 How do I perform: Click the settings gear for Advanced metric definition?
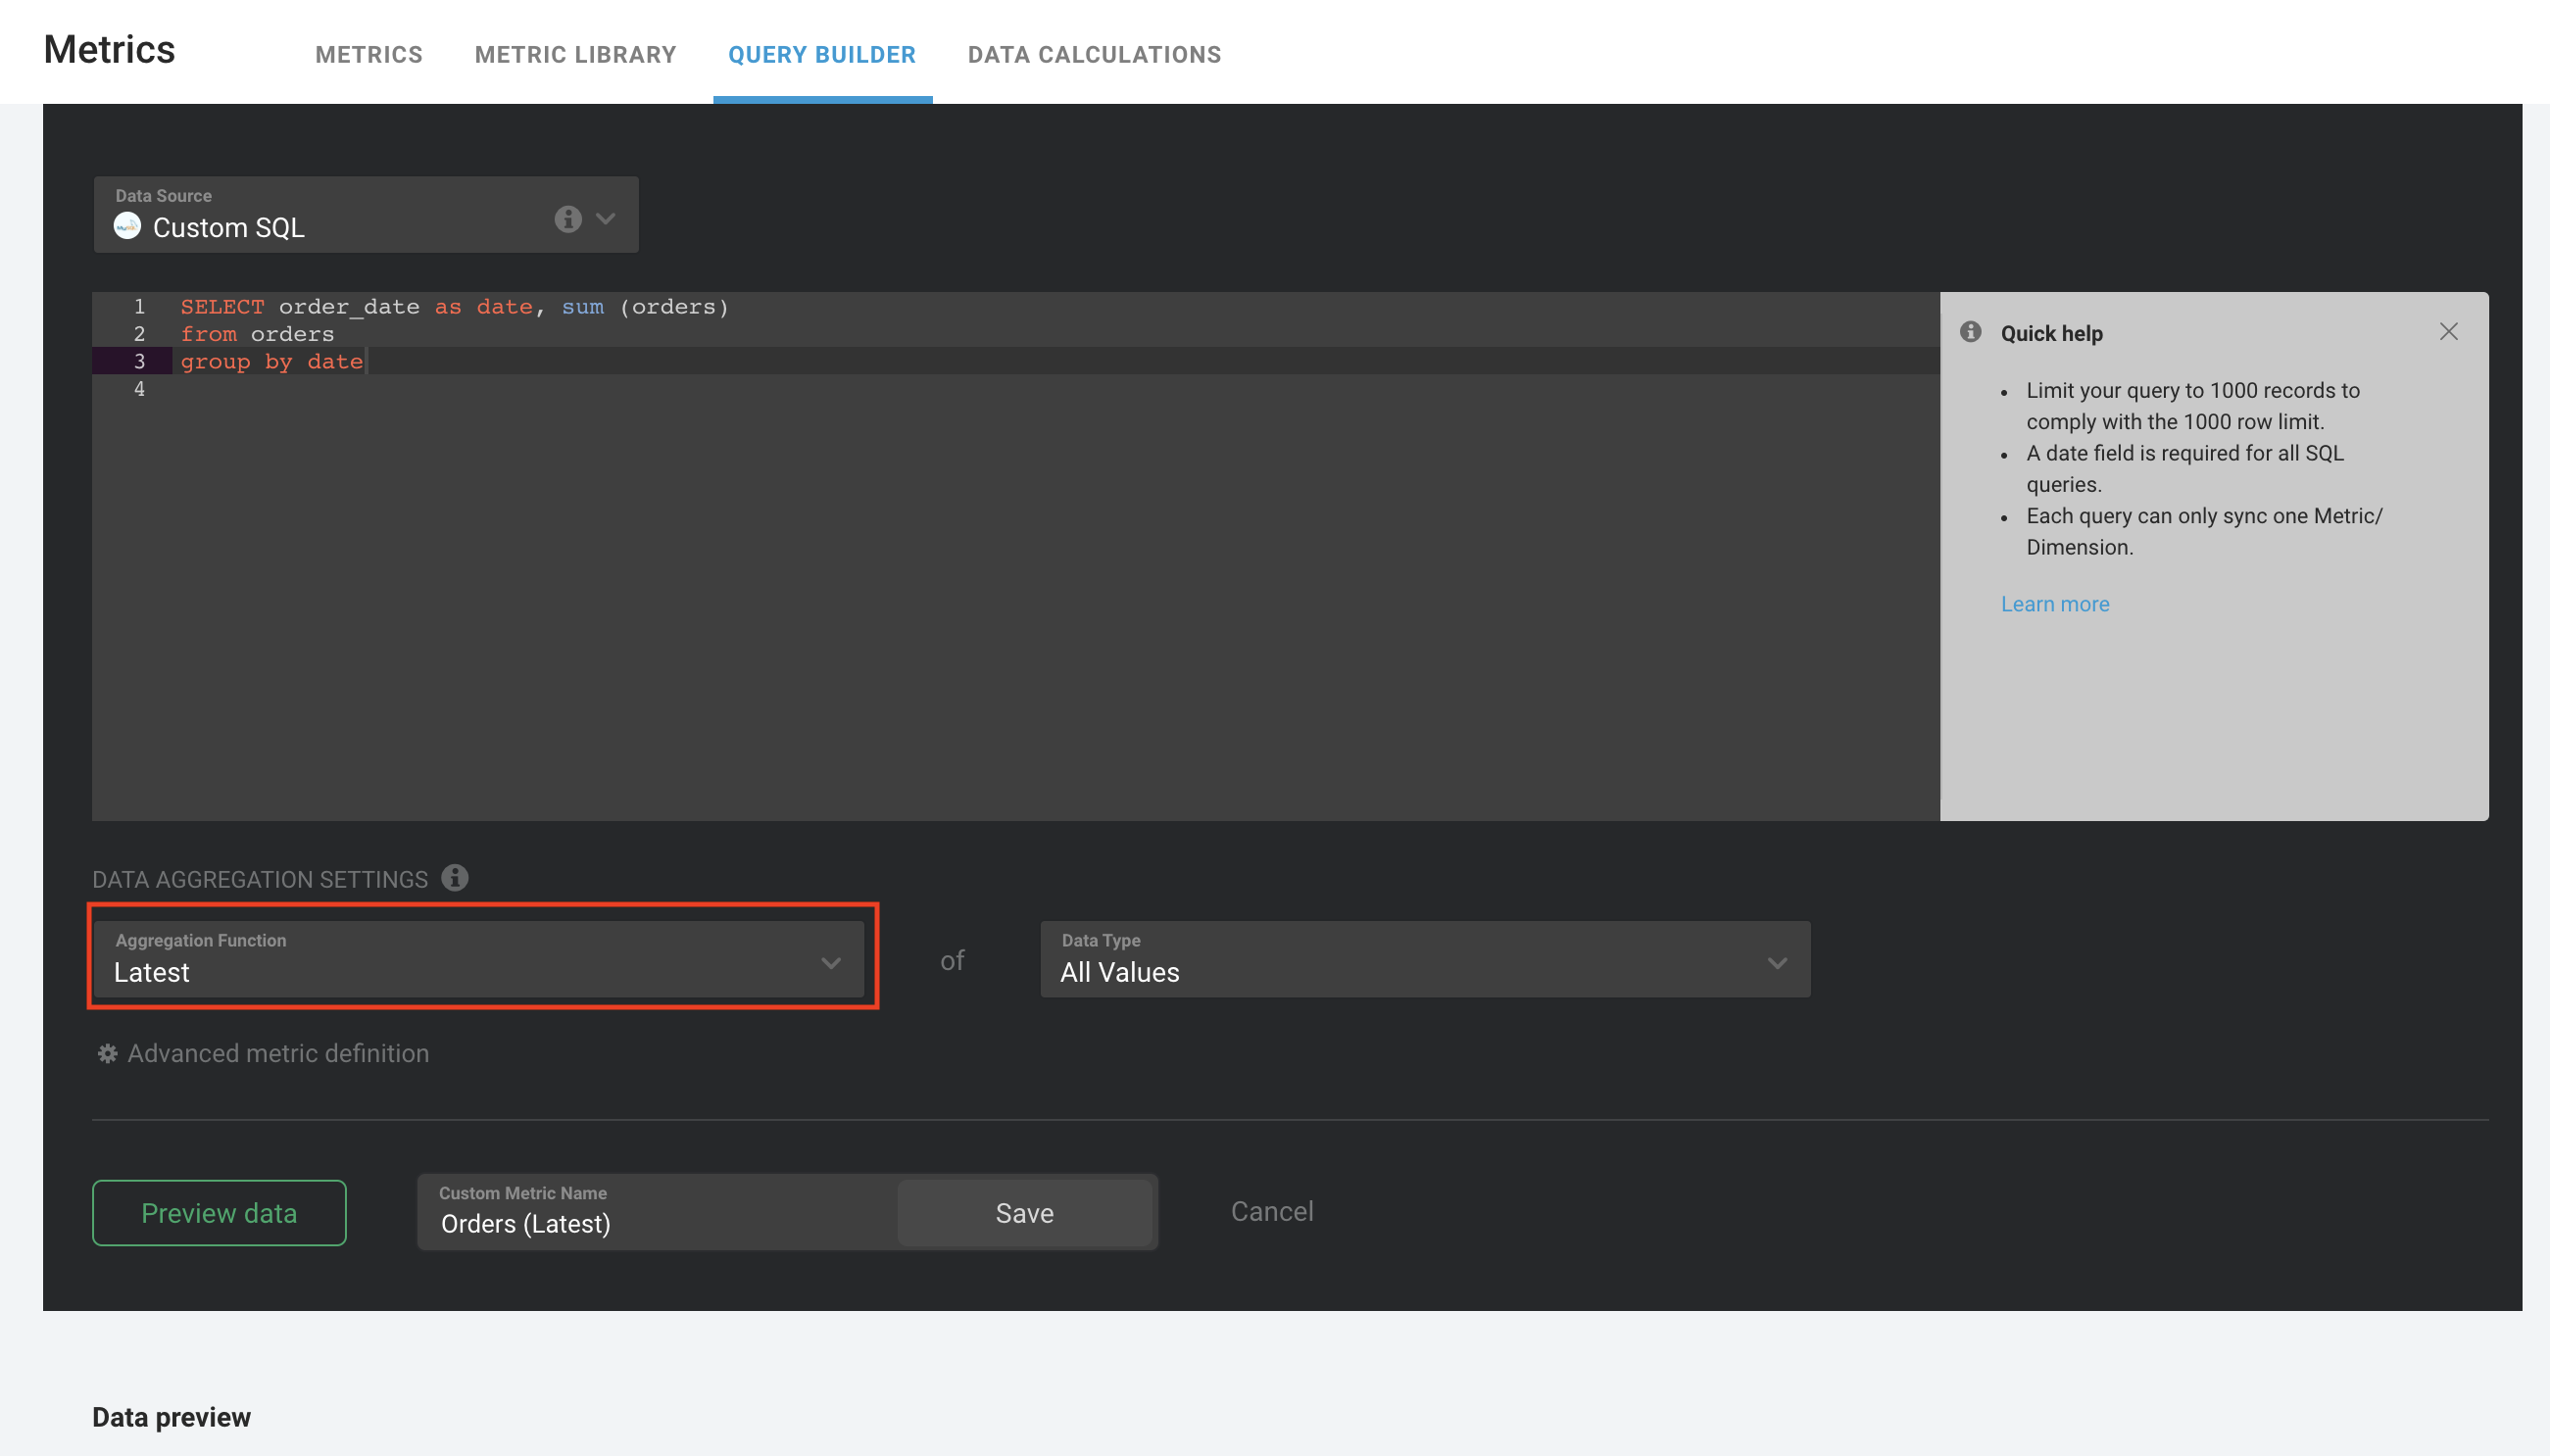[x=109, y=1051]
